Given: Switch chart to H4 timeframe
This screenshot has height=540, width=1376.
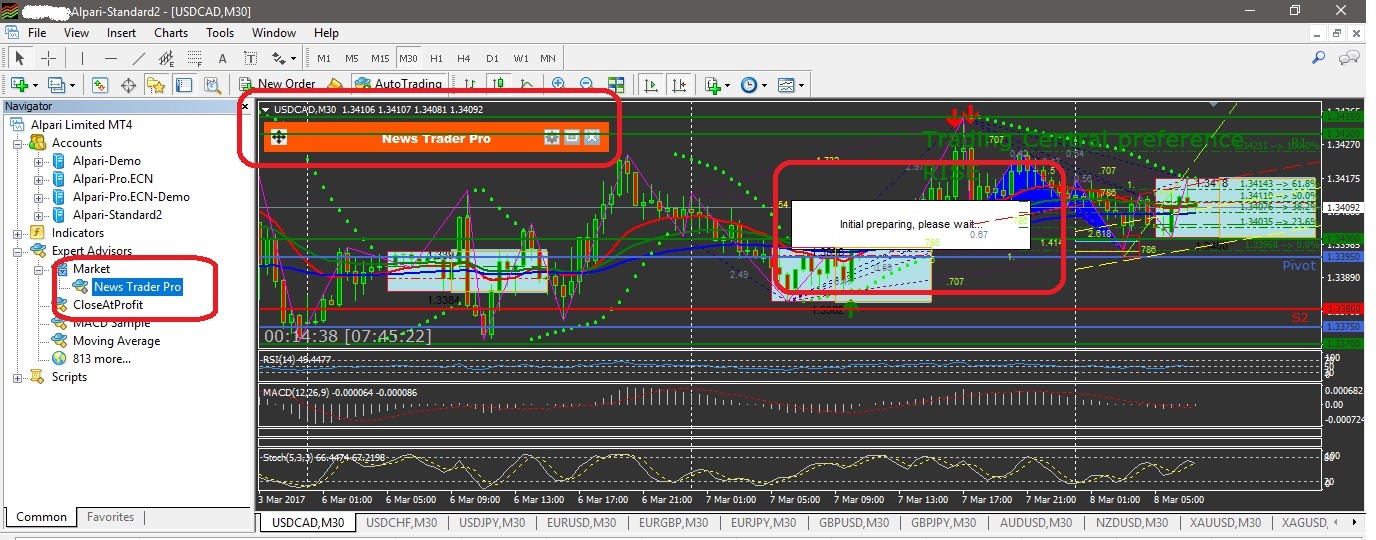Looking at the screenshot, I should click(464, 58).
